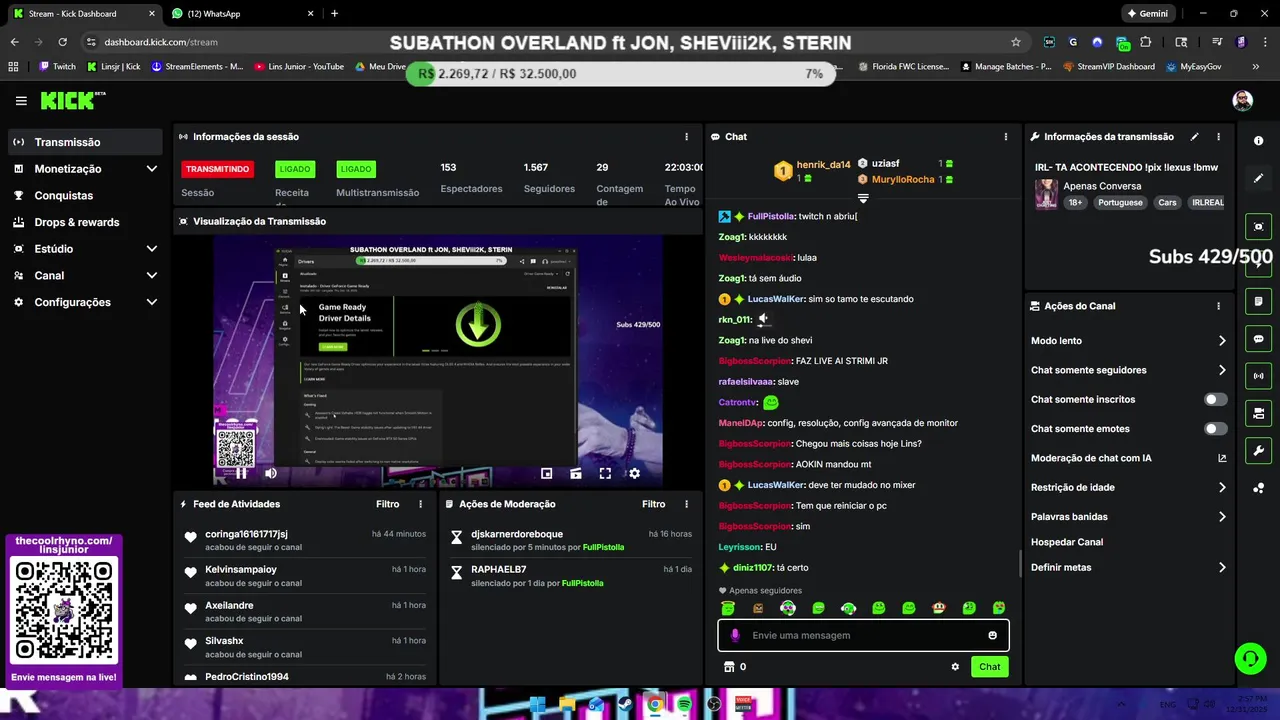The image size is (1280, 720).
Task: Open Chat somente seguidores options
Action: click(x=1128, y=370)
